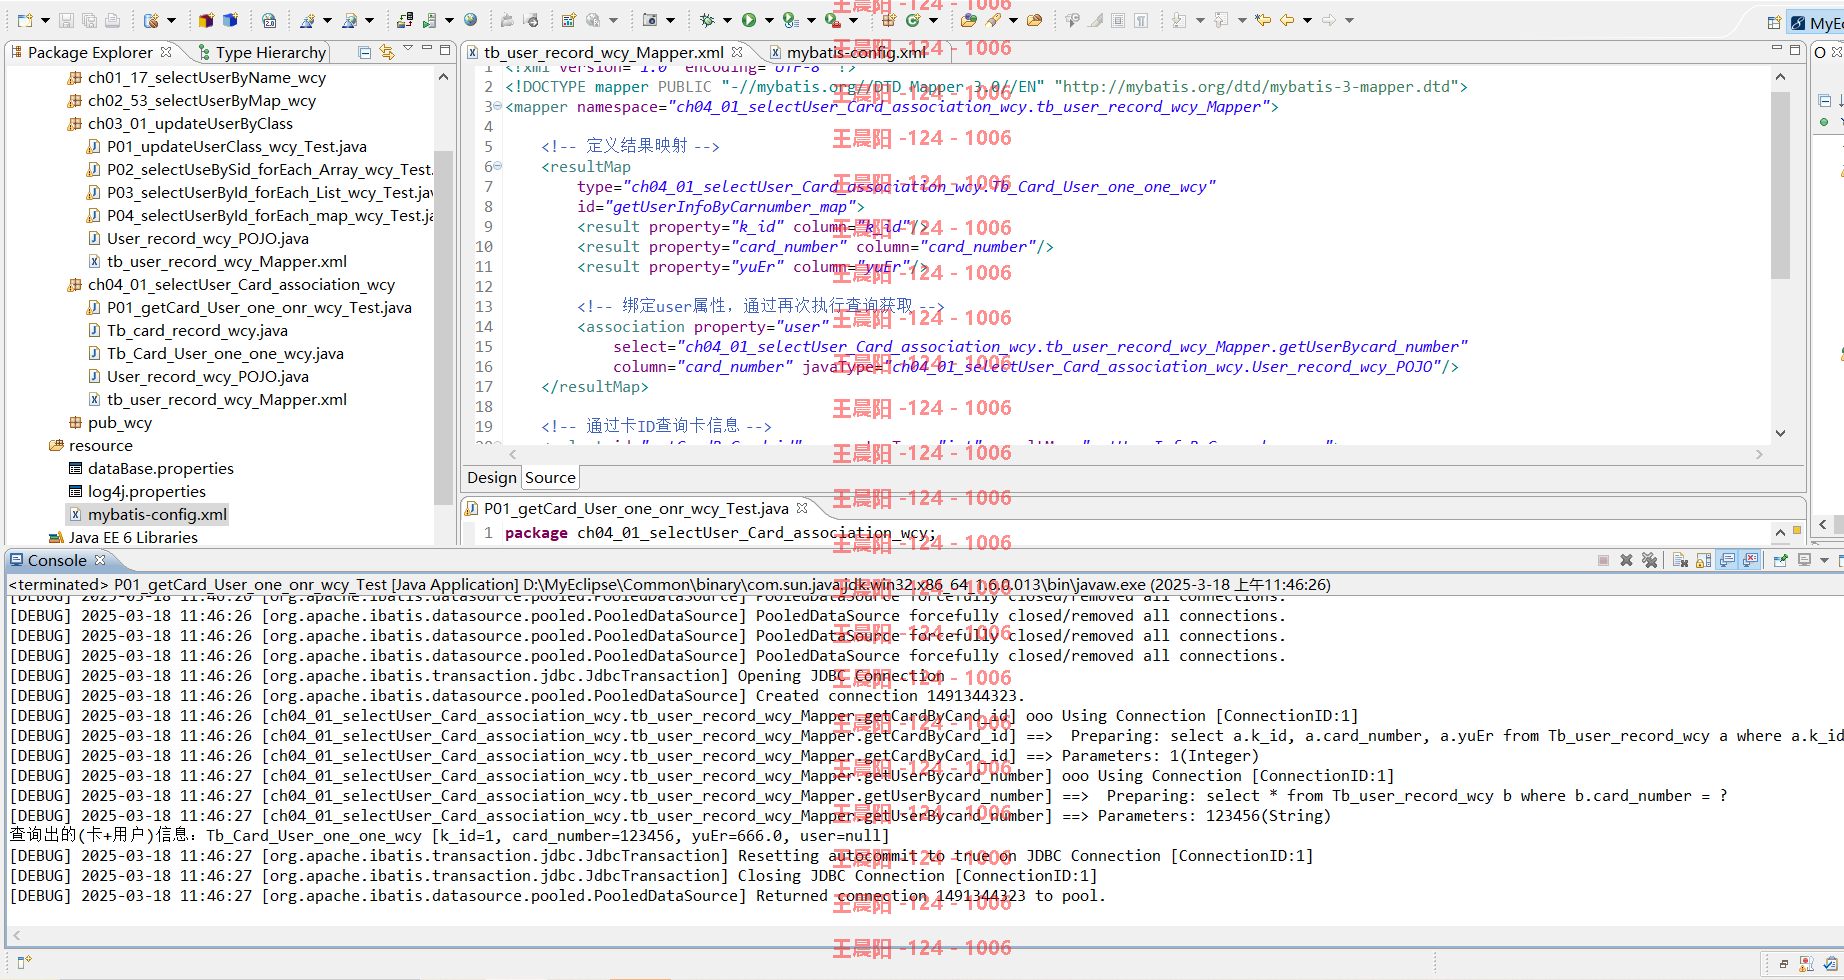Viewport: 1844px width, 980px height.
Task: Click the Print toolbar icon
Action: click(x=112, y=20)
